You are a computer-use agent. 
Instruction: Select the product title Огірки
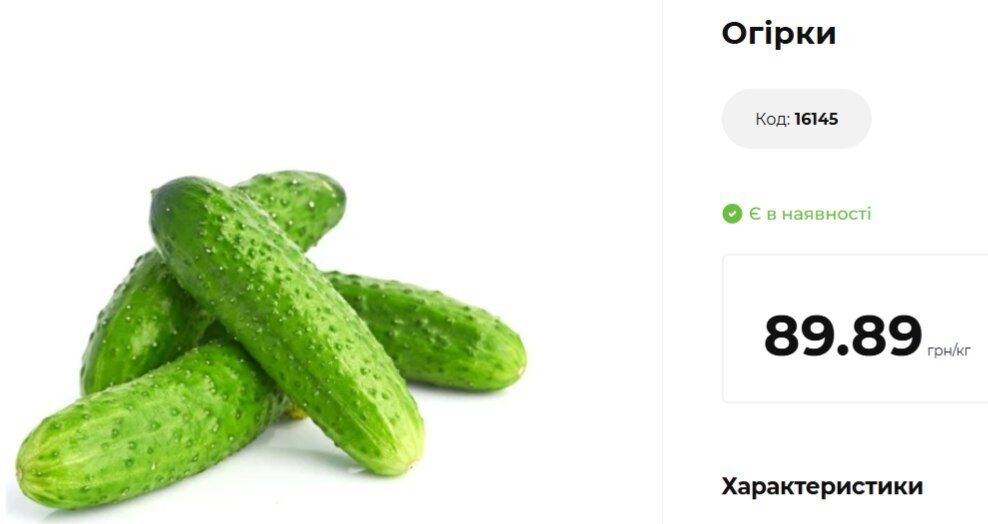point(779,33)
